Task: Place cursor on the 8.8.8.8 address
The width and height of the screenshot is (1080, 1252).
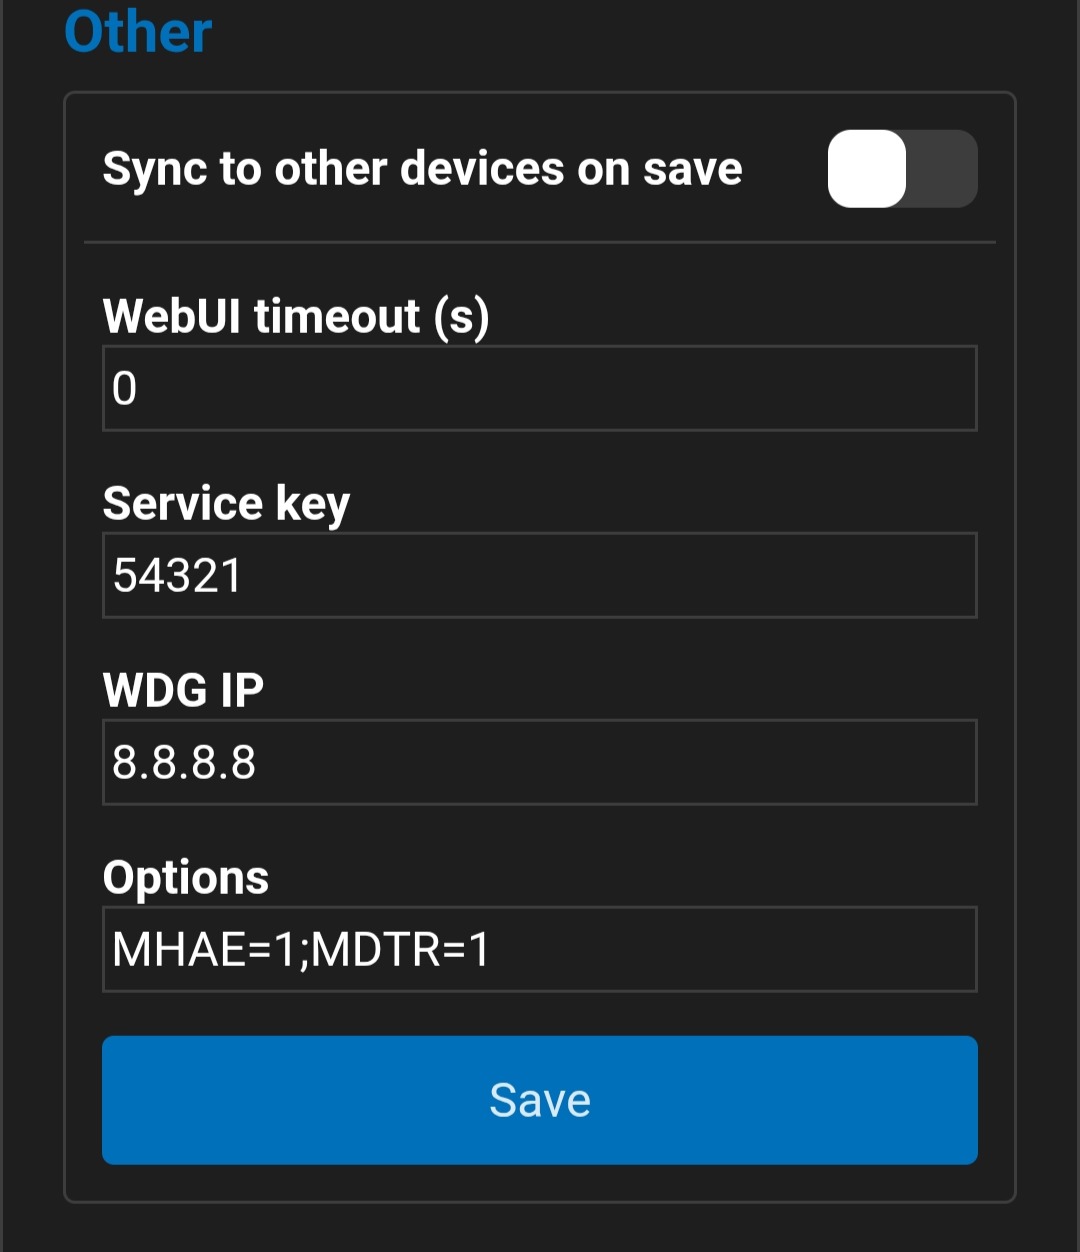Action: point(184,763)
